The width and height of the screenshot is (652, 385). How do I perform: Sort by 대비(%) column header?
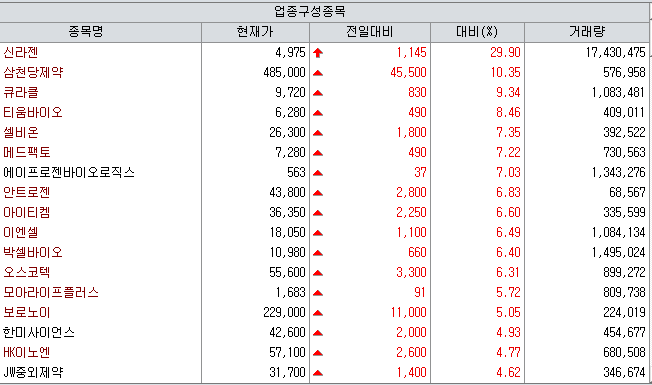pos(477,32)
